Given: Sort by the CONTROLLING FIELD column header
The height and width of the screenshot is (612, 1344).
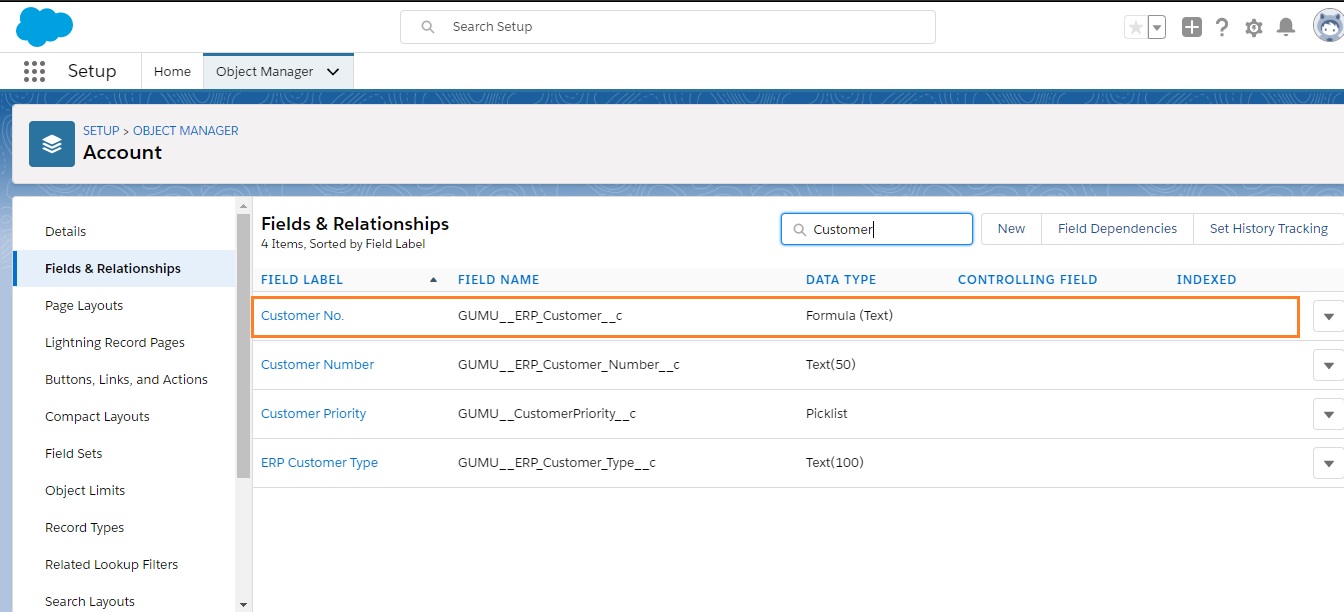Looking at the screenshot, I should [x=1028, y=280].
